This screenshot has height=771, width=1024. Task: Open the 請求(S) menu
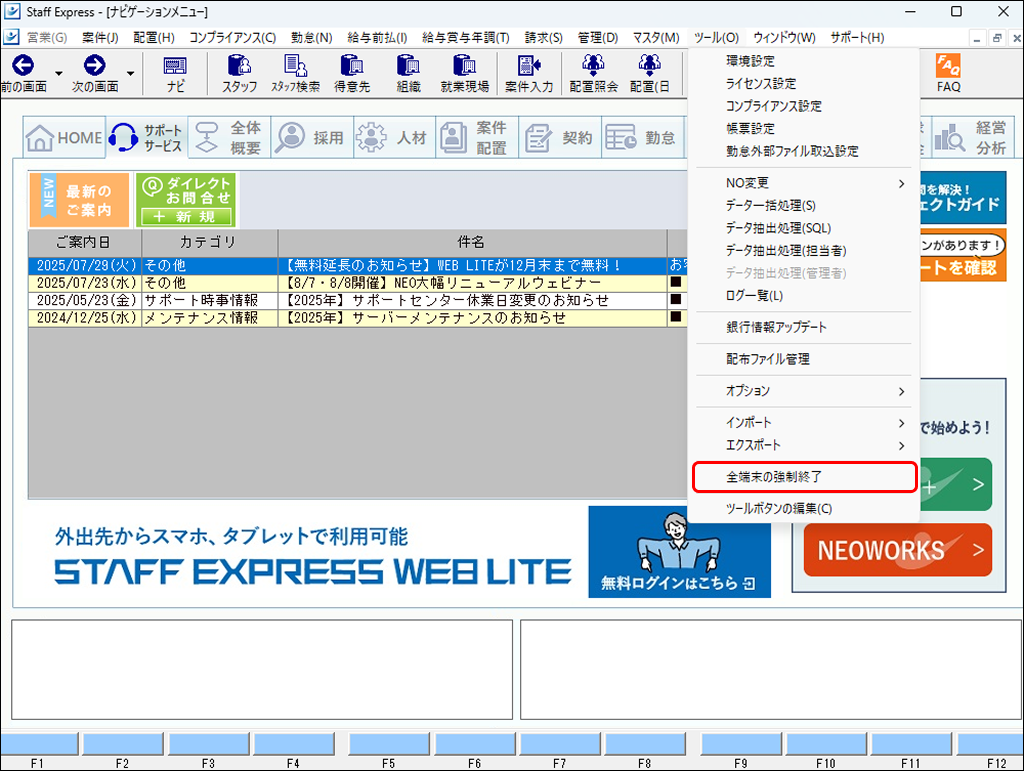[543, 38]
